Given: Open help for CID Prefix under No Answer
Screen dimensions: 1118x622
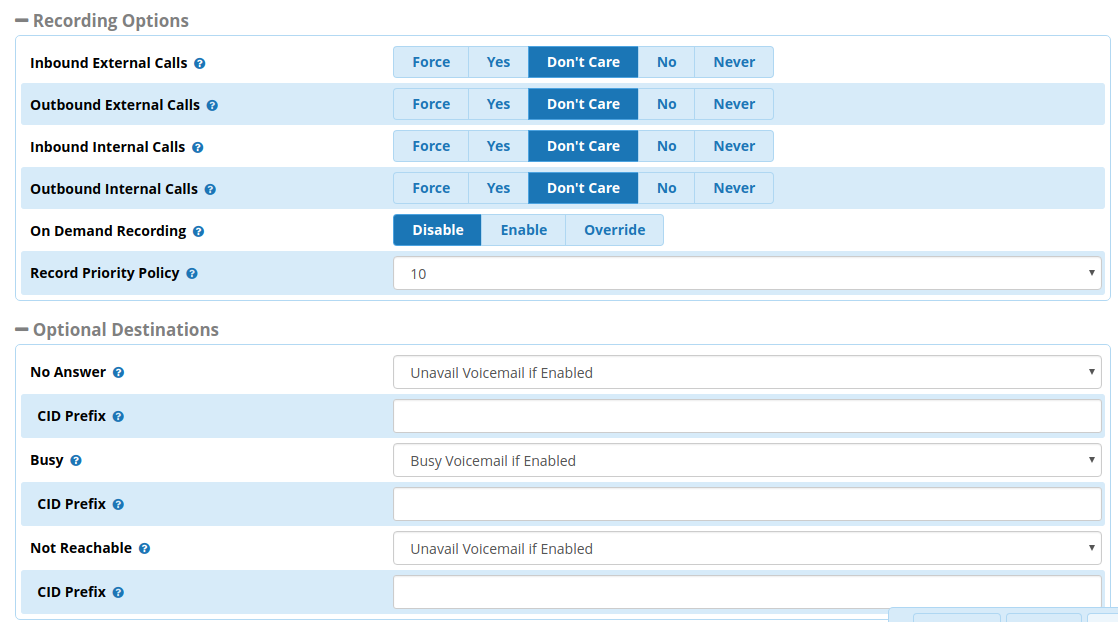Looking at the screenshot, I should (x=118, y=417).
